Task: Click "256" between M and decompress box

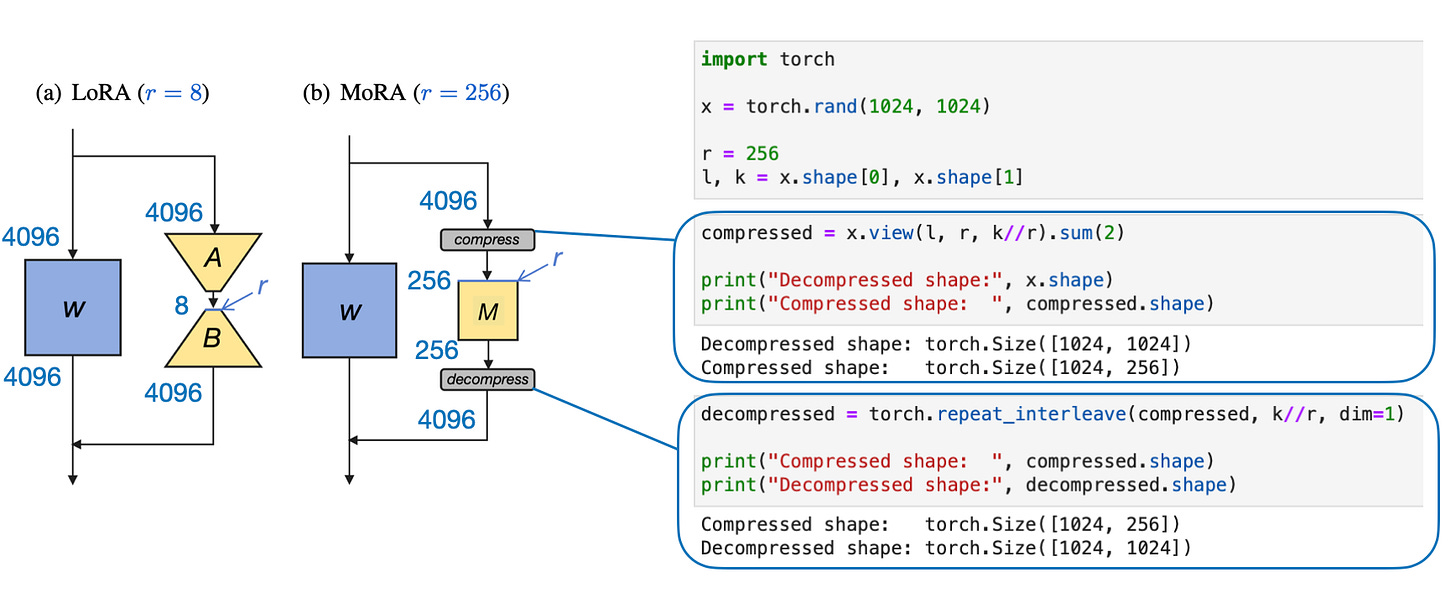Action: tap(436, 350)
